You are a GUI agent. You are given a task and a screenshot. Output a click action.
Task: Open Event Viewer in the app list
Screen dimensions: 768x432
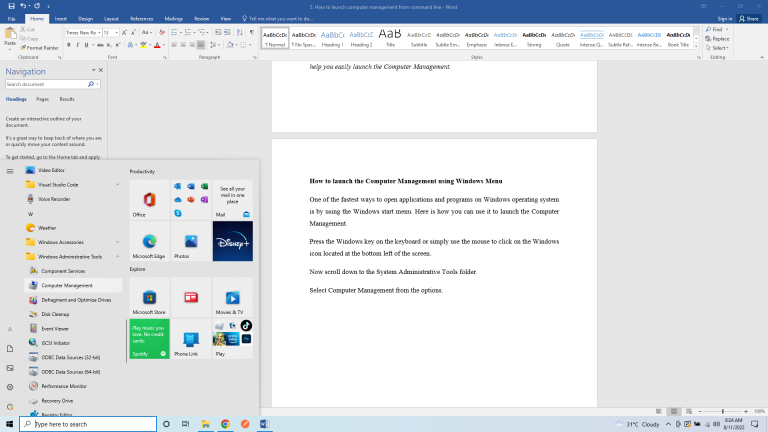click(x=54, y=328)
